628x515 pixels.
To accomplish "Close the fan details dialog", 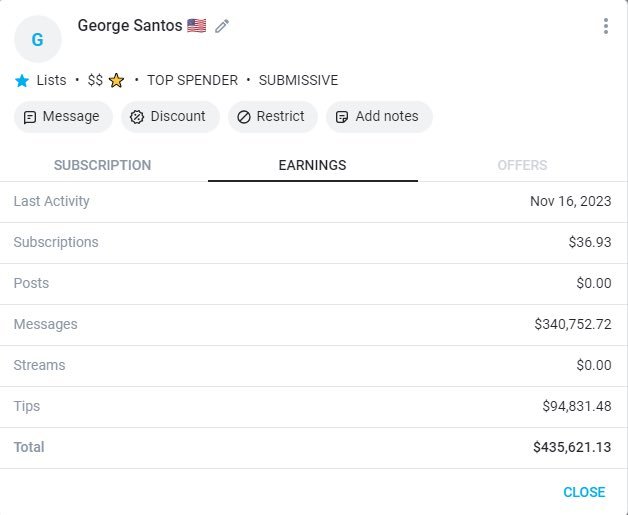I will click(x=584, y=492).
